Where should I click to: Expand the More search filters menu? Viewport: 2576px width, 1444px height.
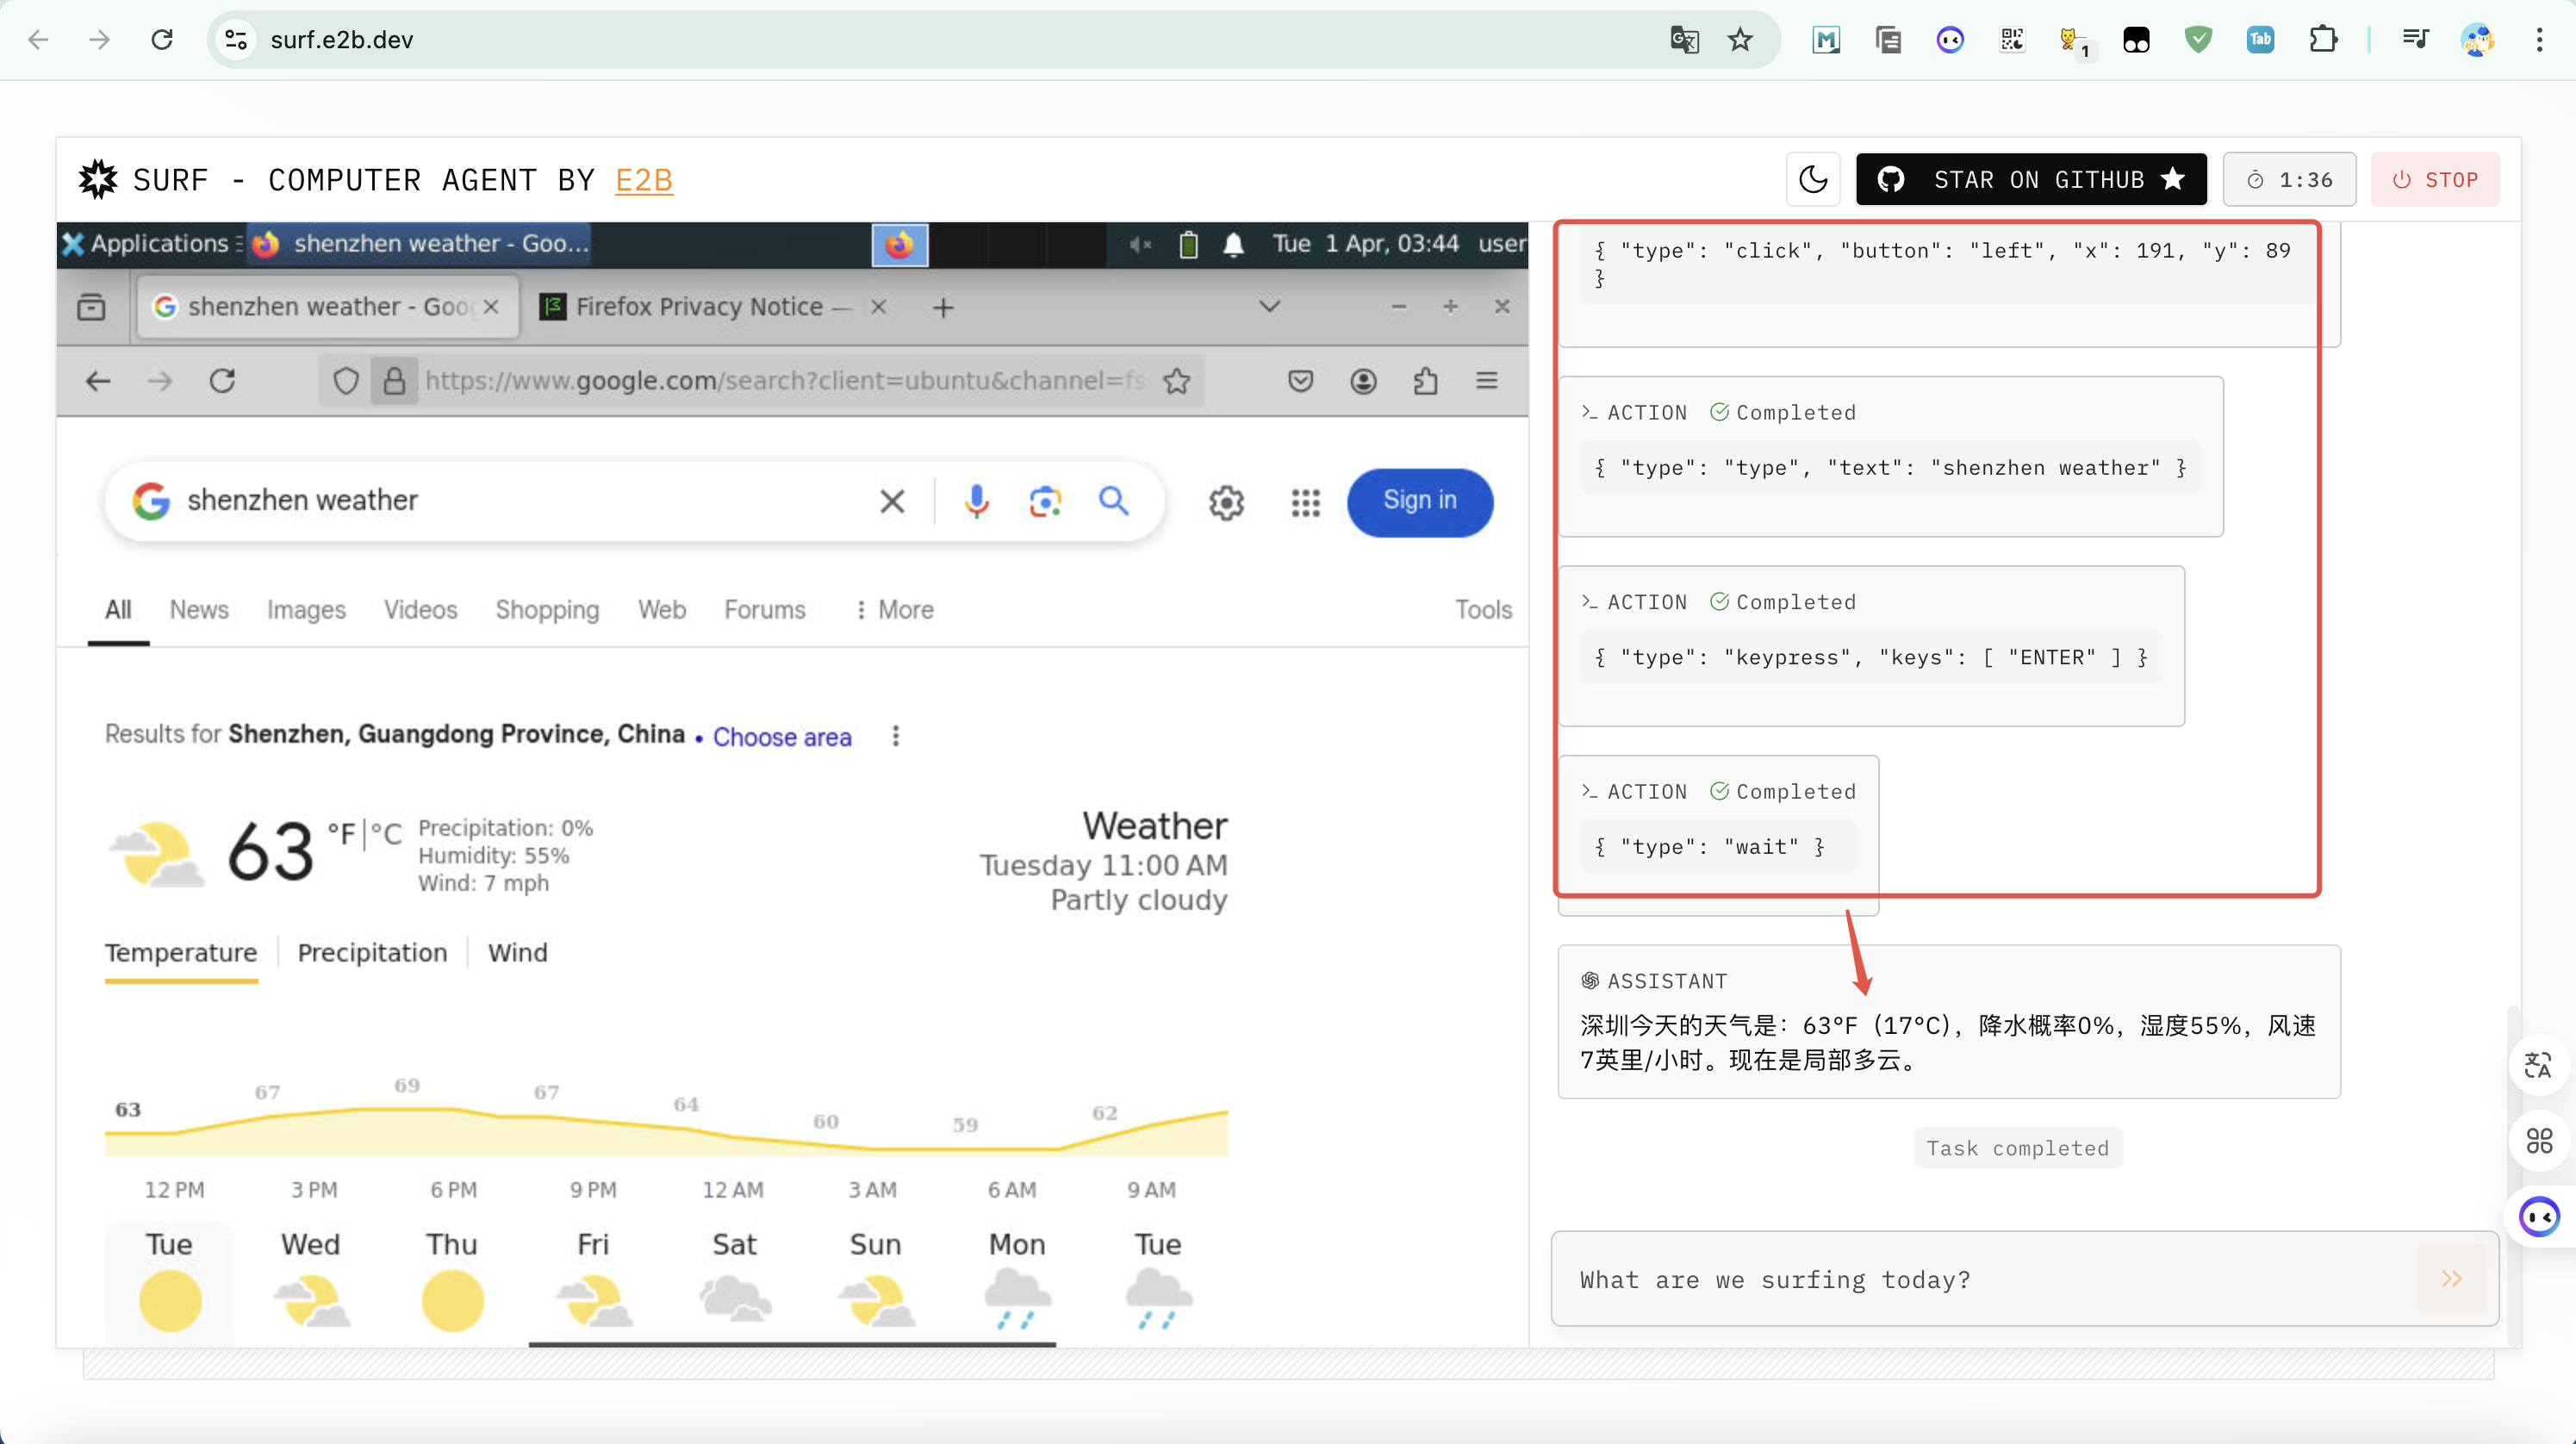[894, 609]
